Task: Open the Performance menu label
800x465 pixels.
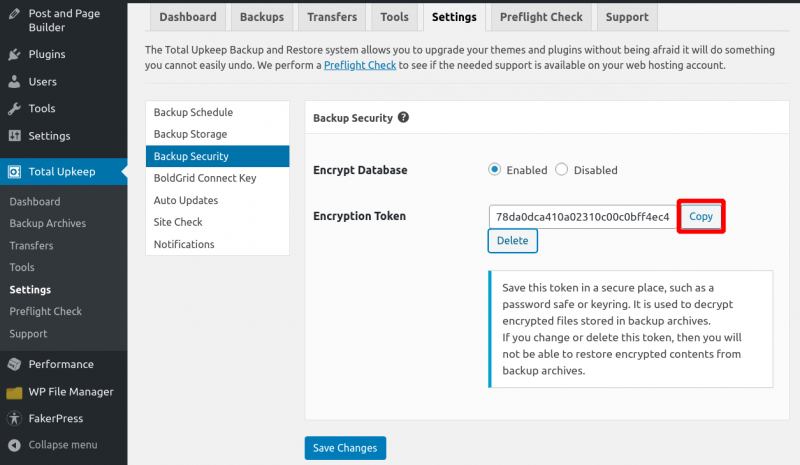Action: coord(61,364)
